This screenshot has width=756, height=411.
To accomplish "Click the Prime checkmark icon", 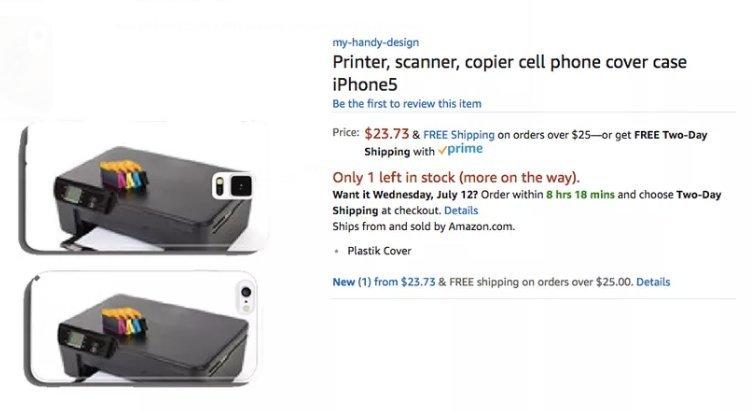I will coord(442,151).
